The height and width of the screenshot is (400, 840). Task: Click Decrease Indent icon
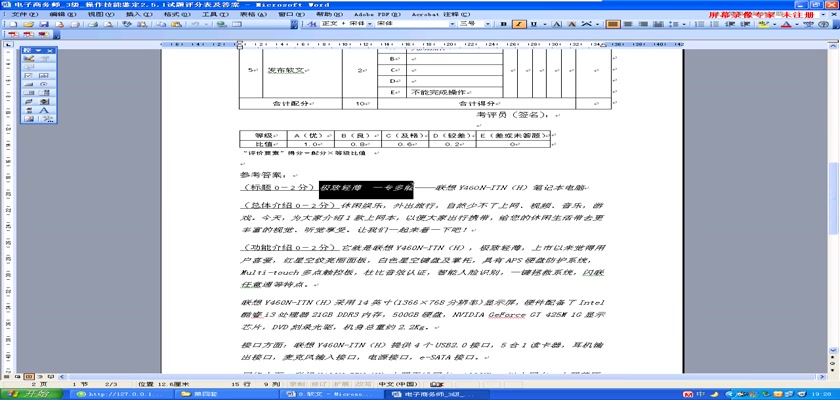(x=730, y=25)
